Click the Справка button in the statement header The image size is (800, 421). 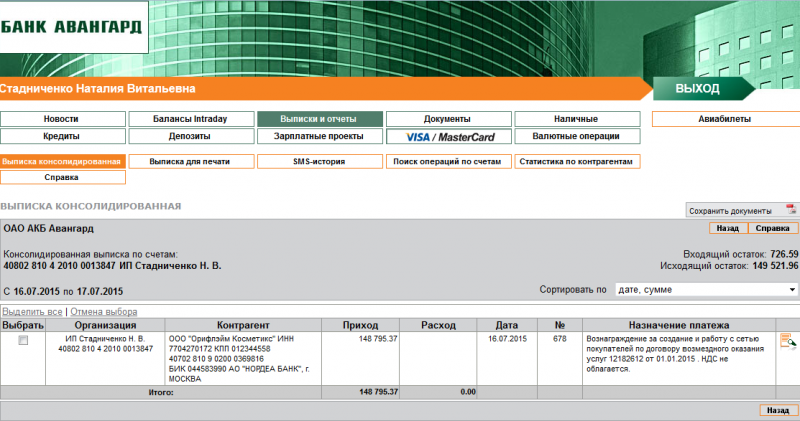[x=773, y=228]
